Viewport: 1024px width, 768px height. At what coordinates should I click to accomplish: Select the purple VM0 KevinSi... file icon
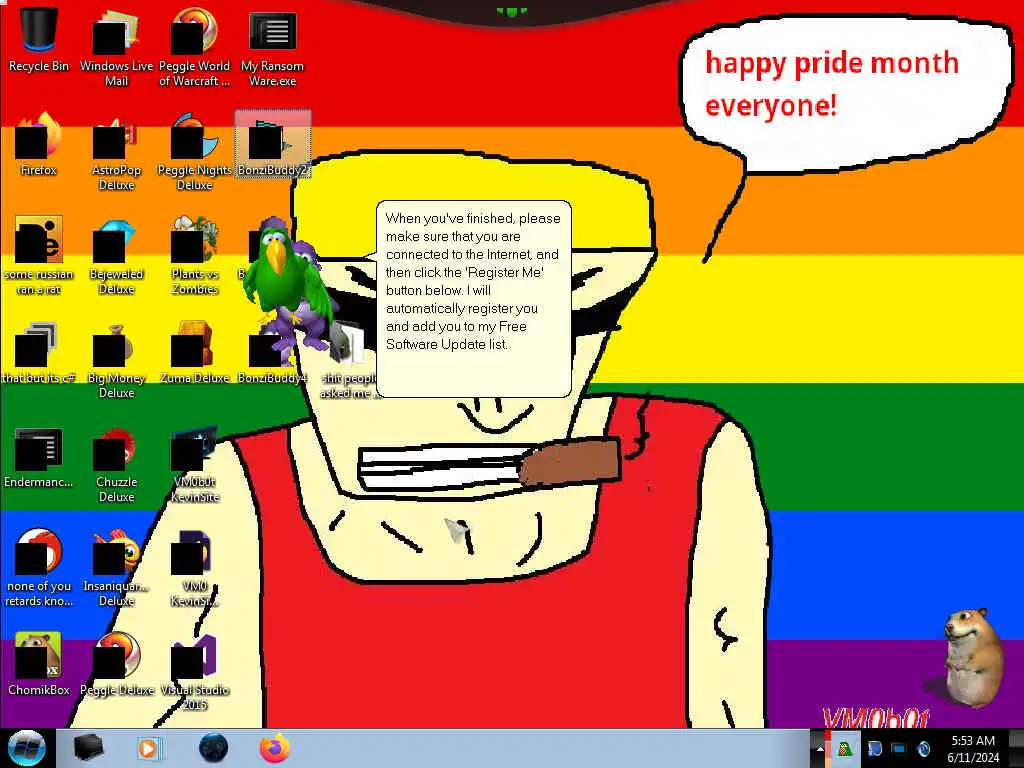[x=194, y=568]
